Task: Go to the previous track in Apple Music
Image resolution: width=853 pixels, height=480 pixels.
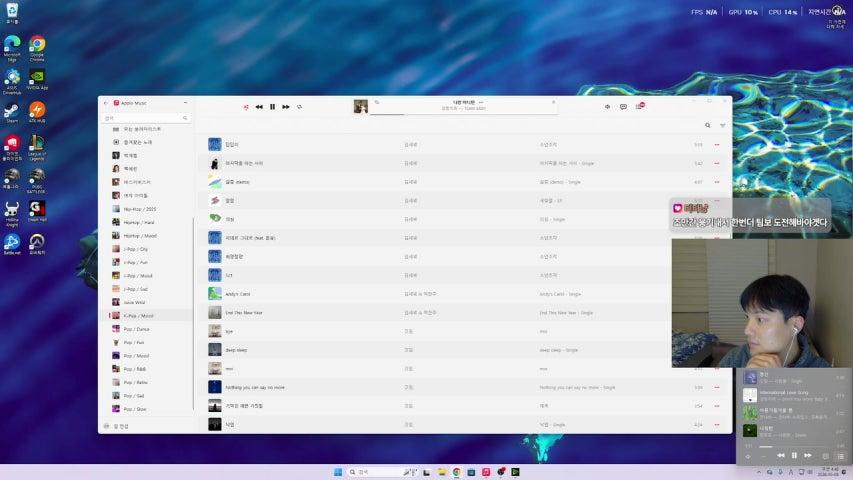Action: coord(259,106)
